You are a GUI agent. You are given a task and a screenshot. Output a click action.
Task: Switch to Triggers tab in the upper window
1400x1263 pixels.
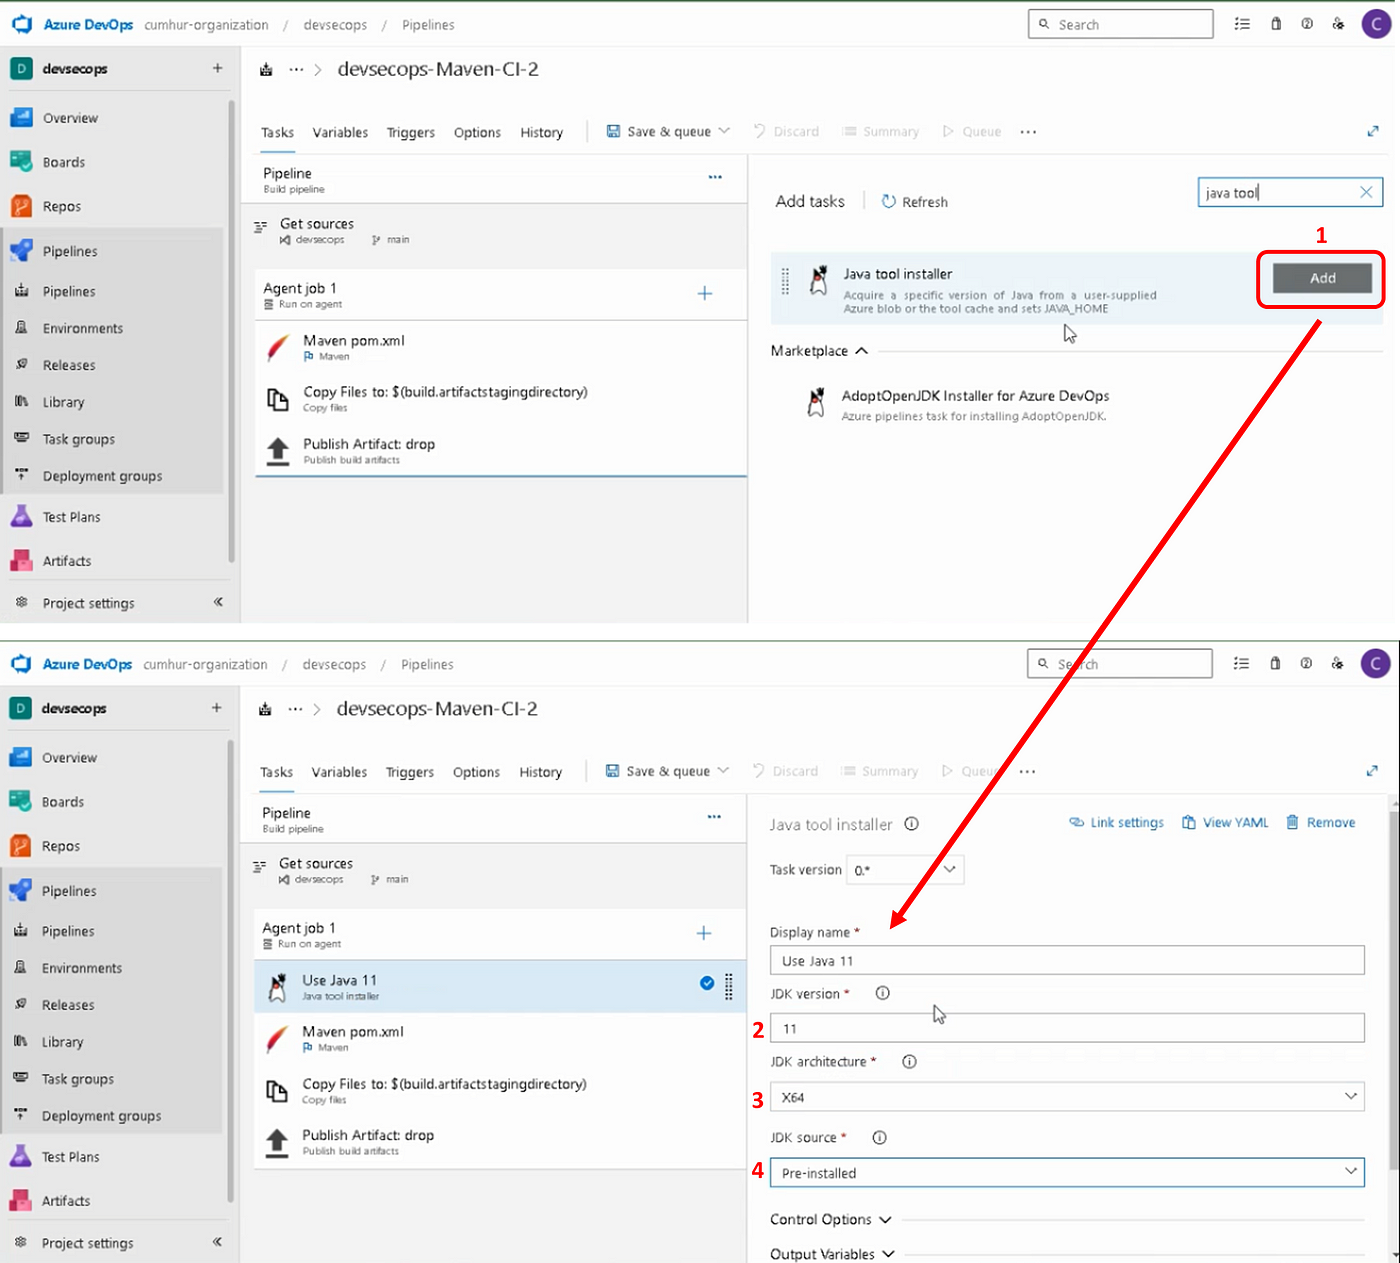(x=411, y=132)
